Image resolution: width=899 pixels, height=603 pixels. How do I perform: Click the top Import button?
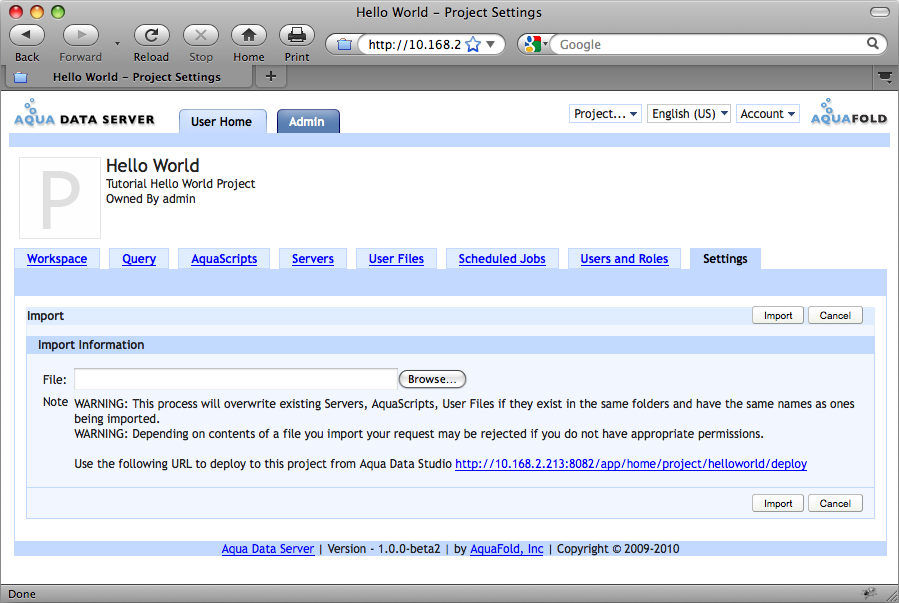pos(778,315)
